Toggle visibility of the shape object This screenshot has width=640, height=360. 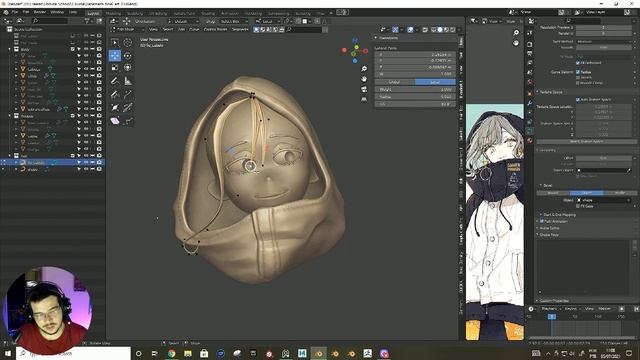point(86,169)
